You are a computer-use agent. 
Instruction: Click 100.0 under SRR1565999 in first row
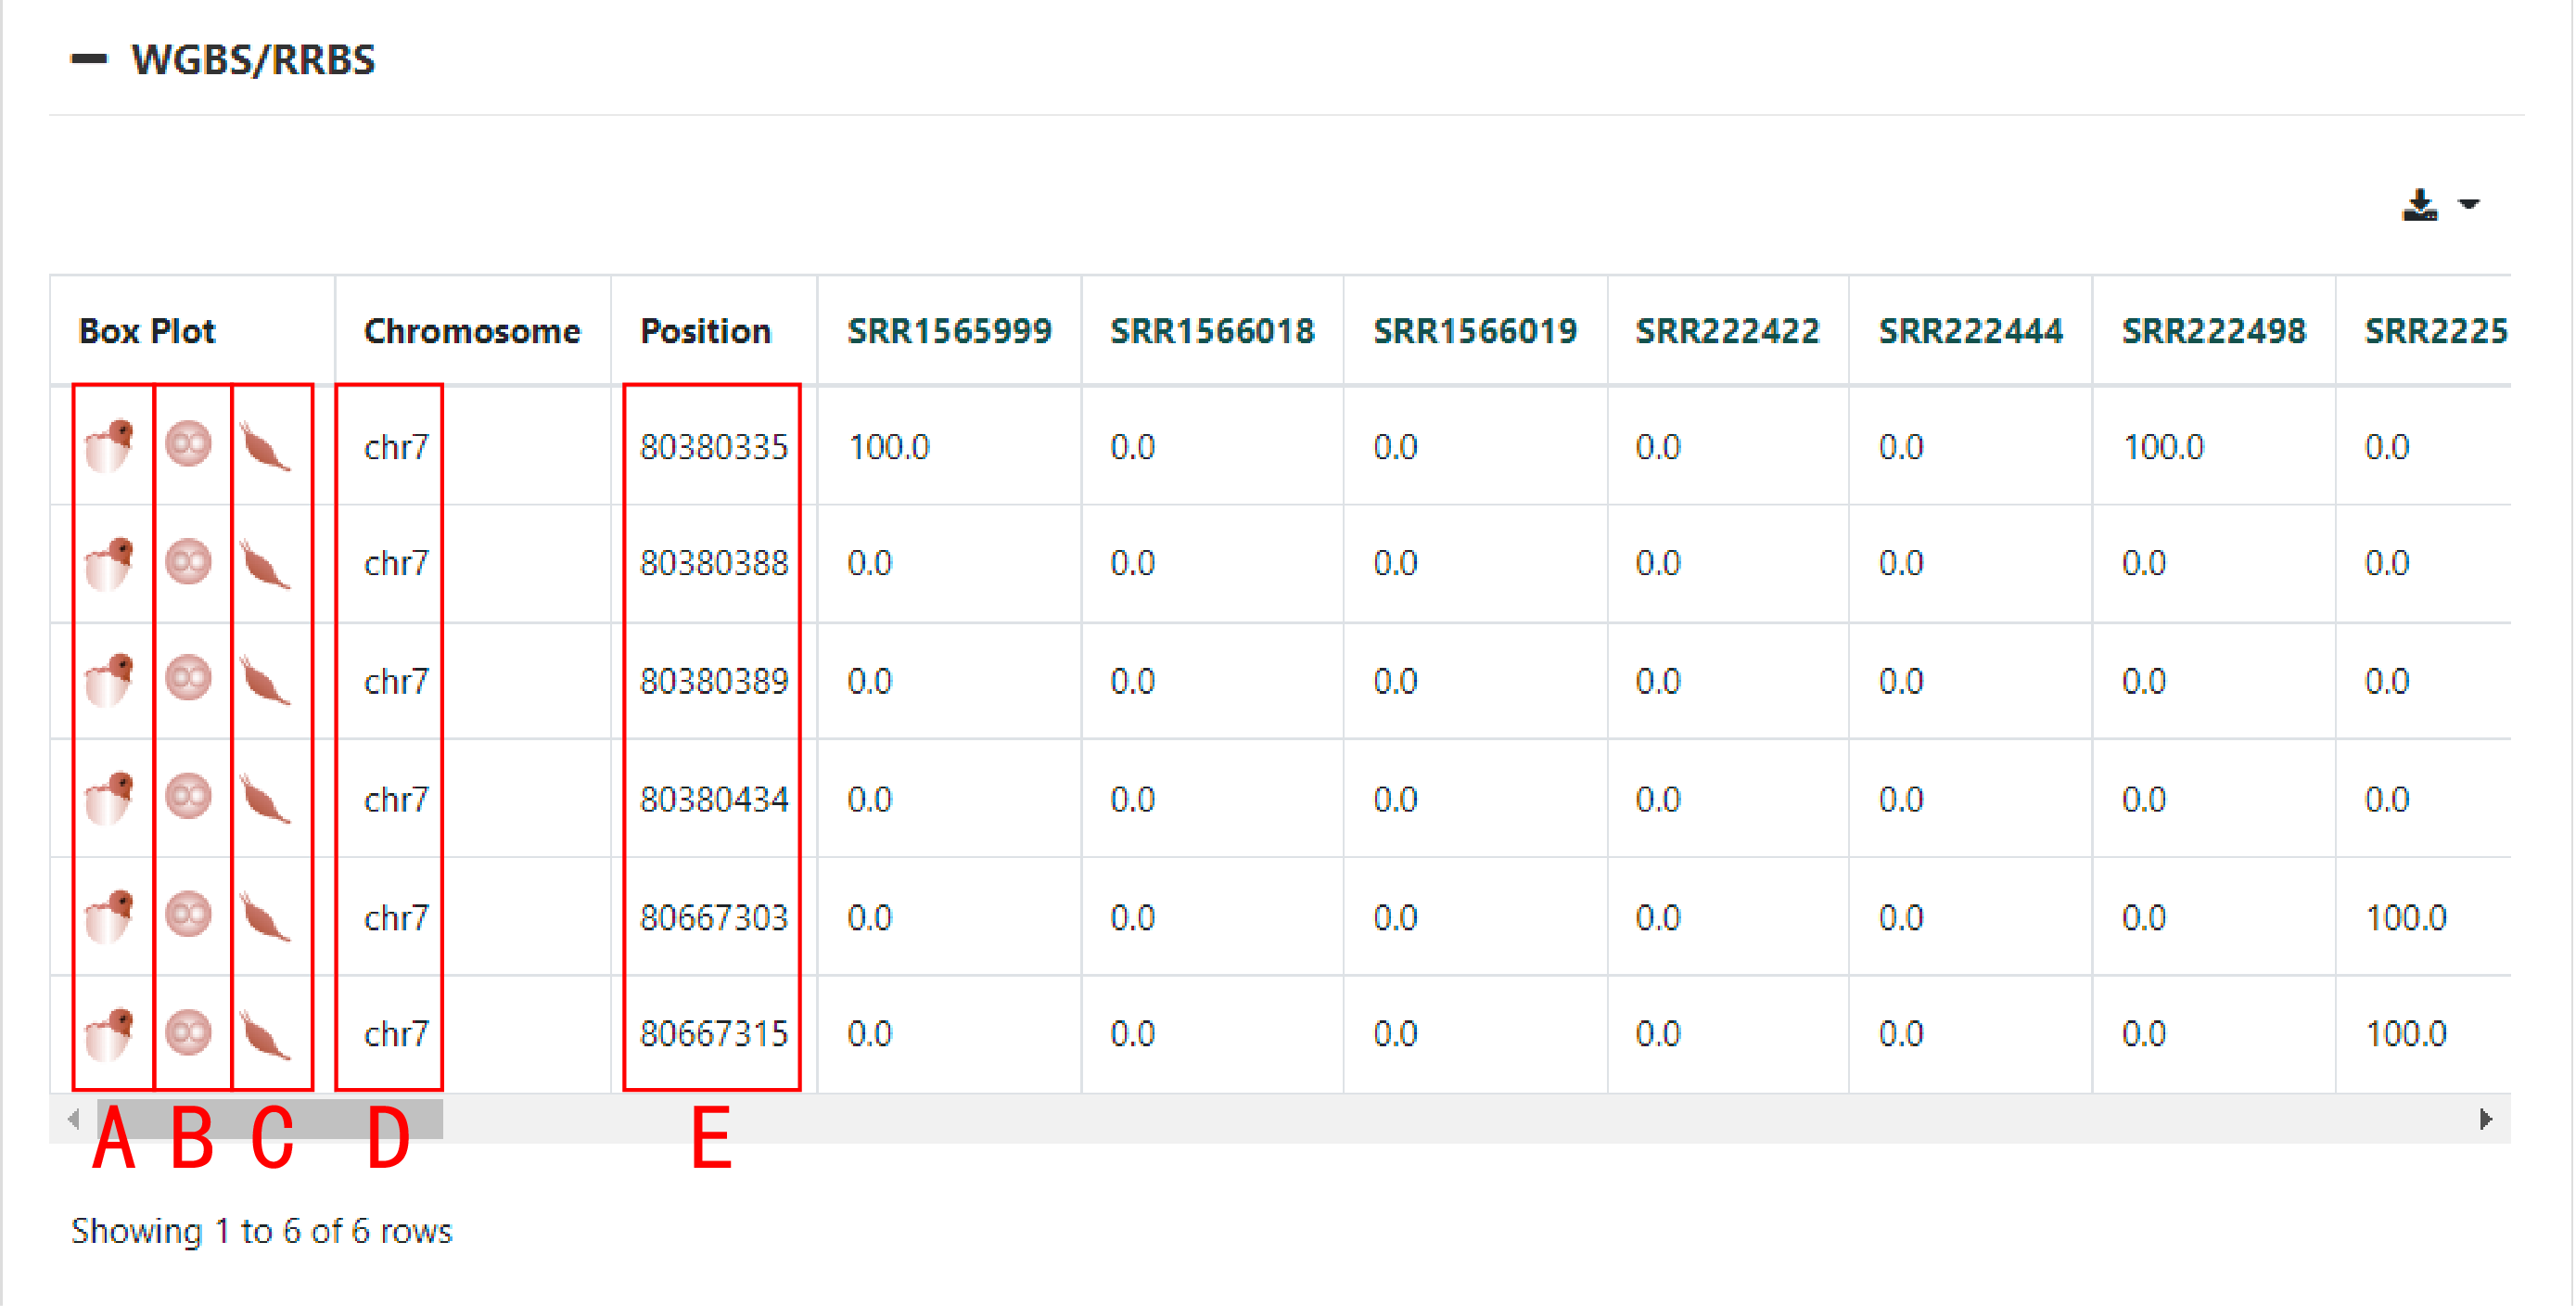pyautogui.click(x=888, y=447)
